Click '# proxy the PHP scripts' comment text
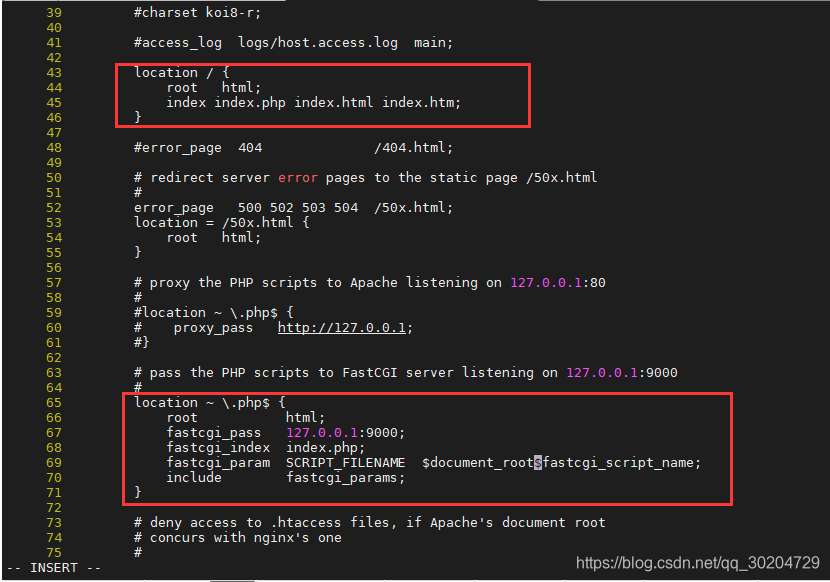830x582 pixels. click(x=225, y=283)
